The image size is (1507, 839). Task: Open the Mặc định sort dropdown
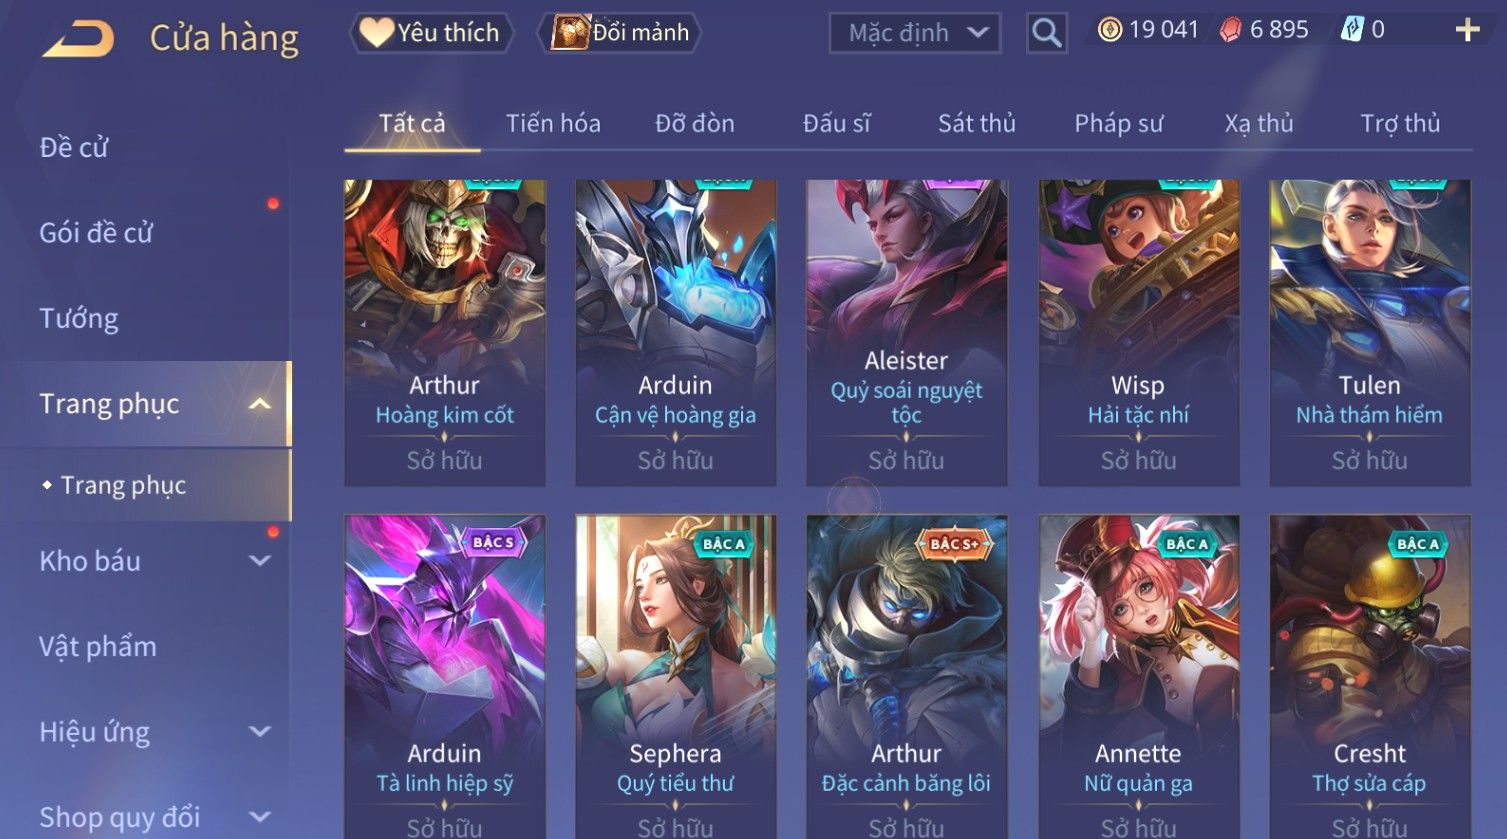click(x=915, y=33)
